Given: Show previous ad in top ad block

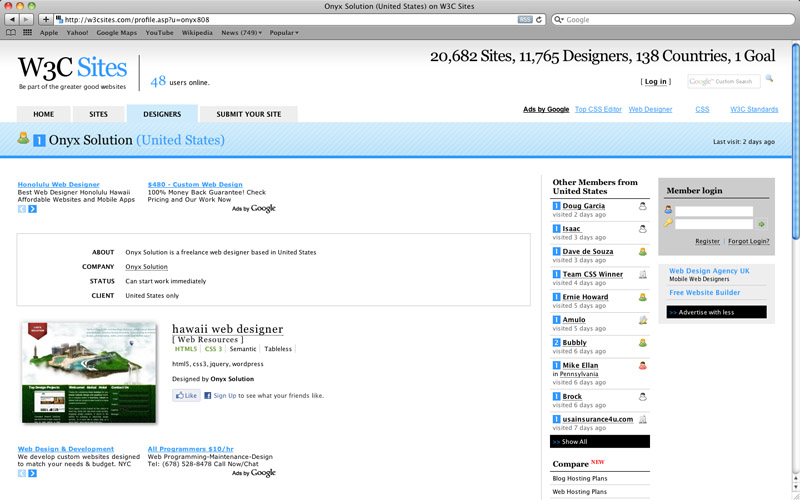Looking at the screenshot, I should [x=22, y=209].
